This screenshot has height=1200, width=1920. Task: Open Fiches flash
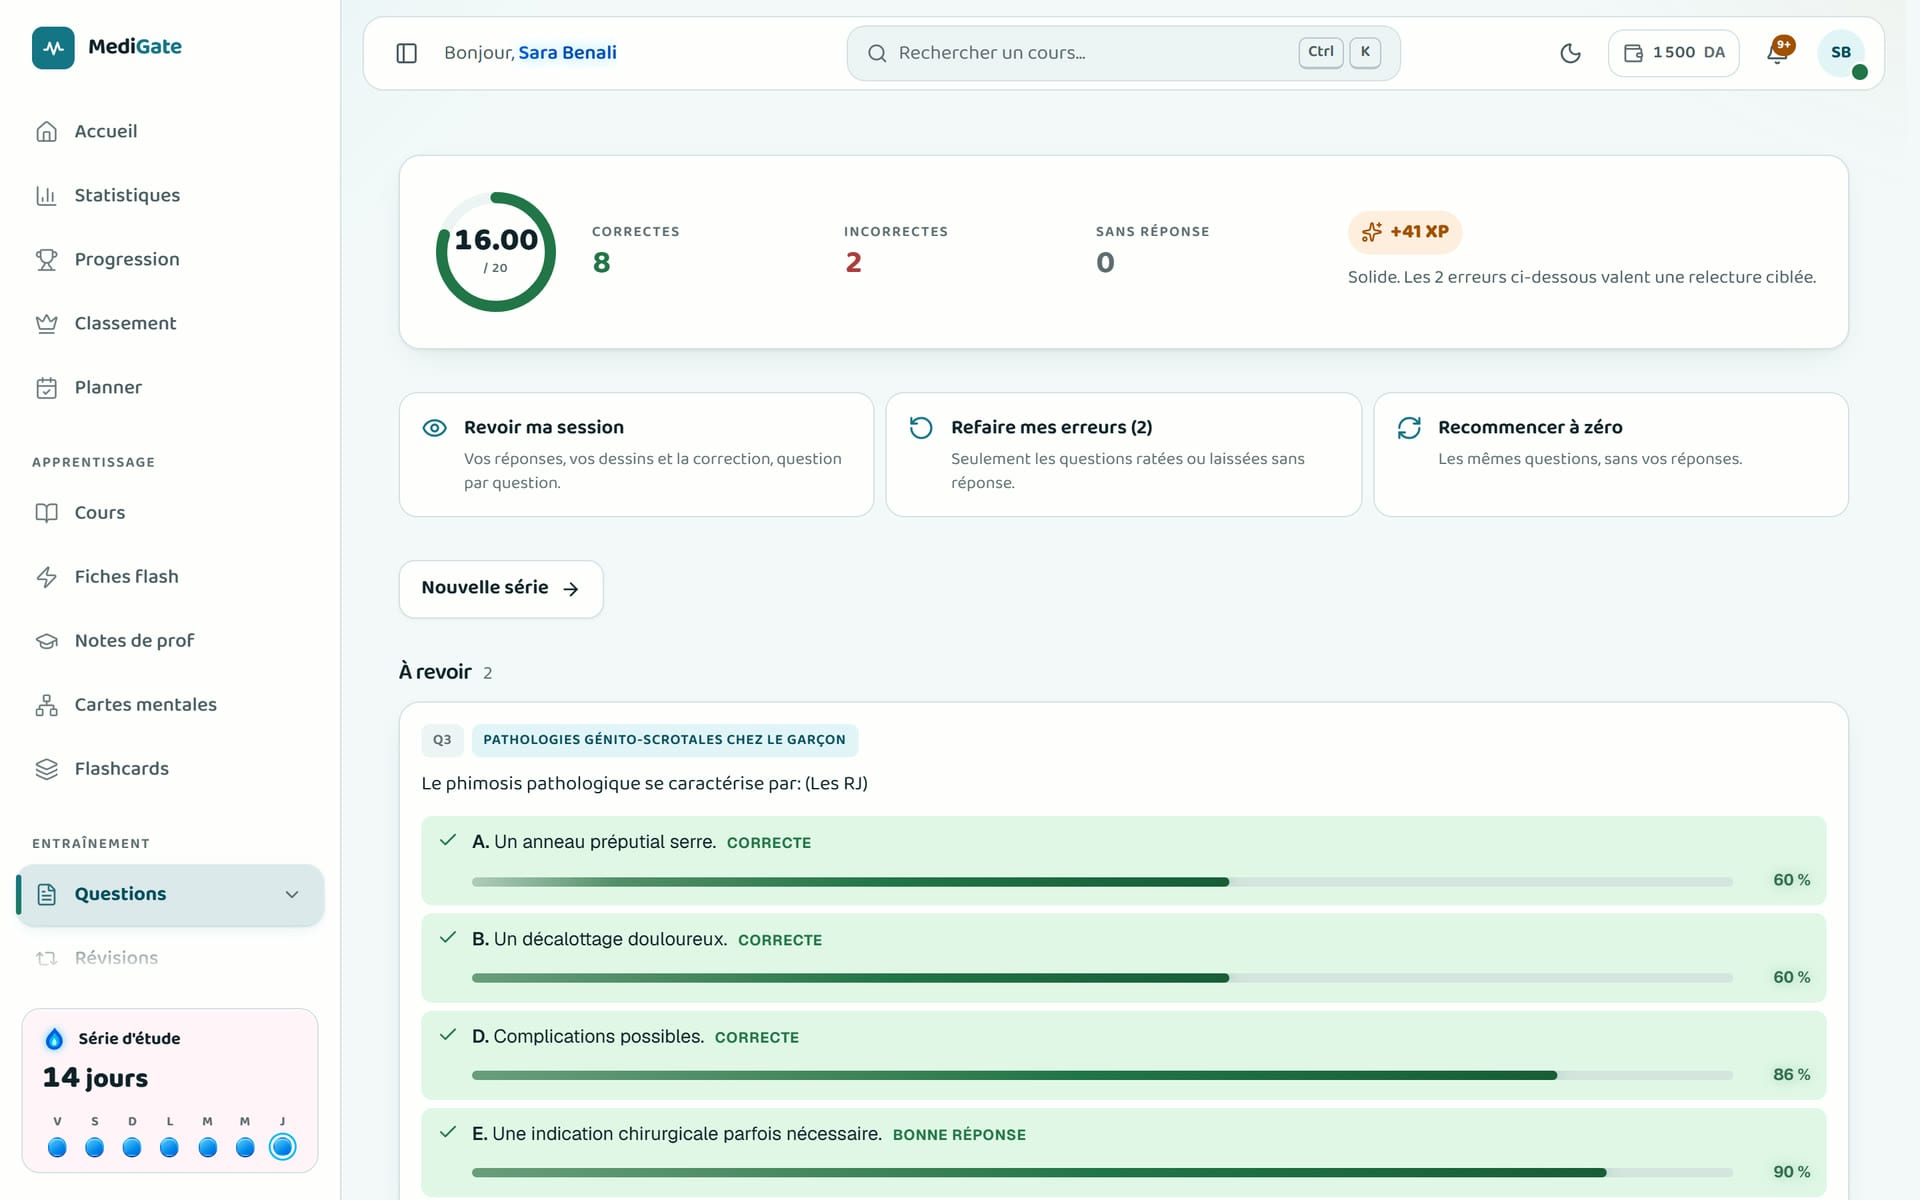pyautogui.click(x=170, y=576)
